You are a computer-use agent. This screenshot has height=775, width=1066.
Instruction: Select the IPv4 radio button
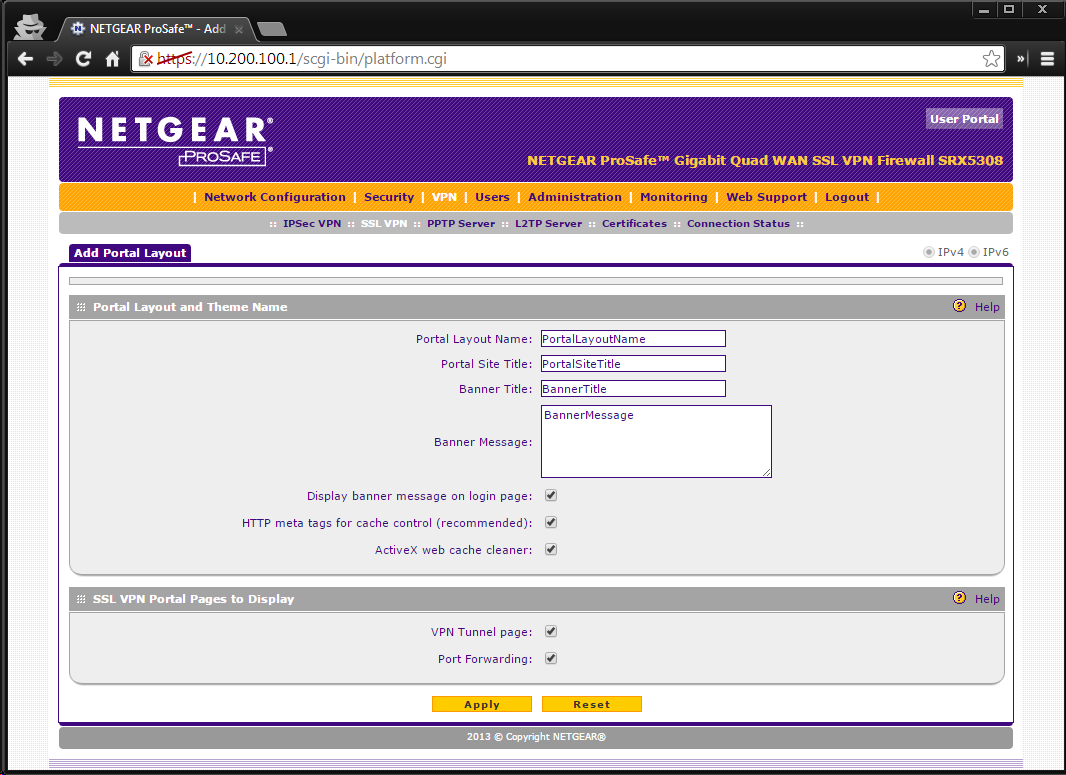point(929,252)
